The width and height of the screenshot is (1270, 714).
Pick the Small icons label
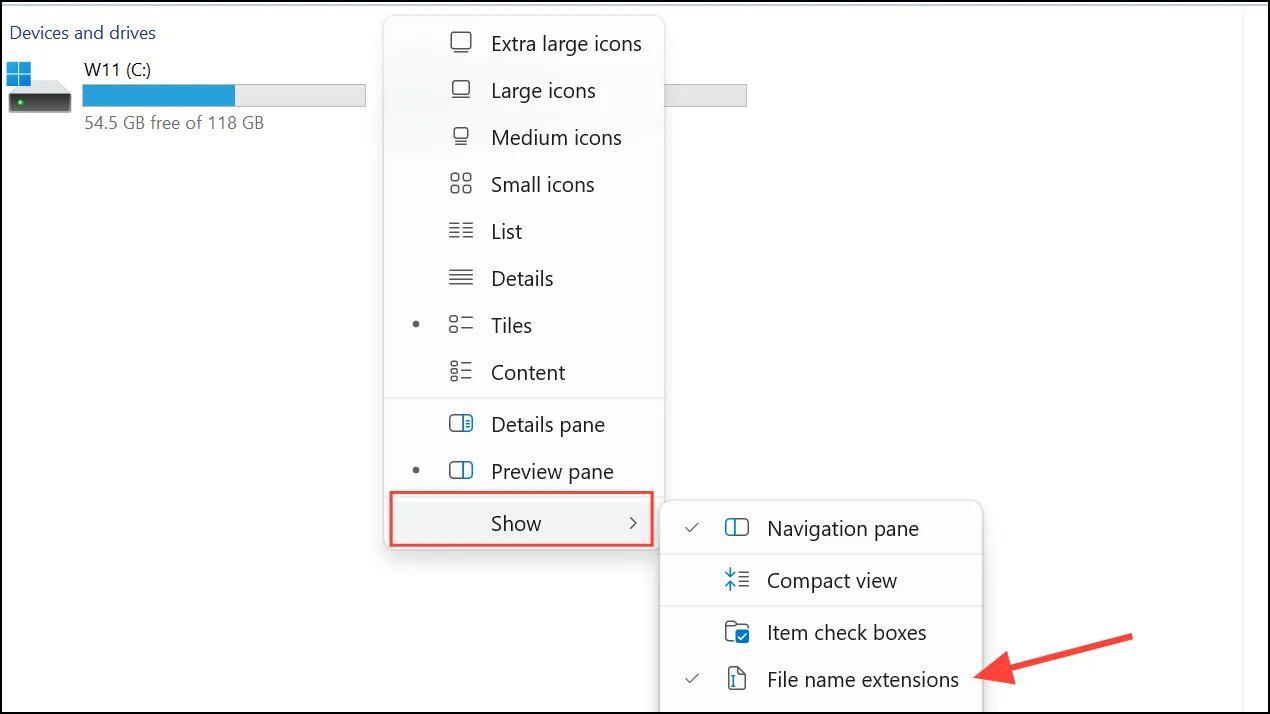[542, 185]
